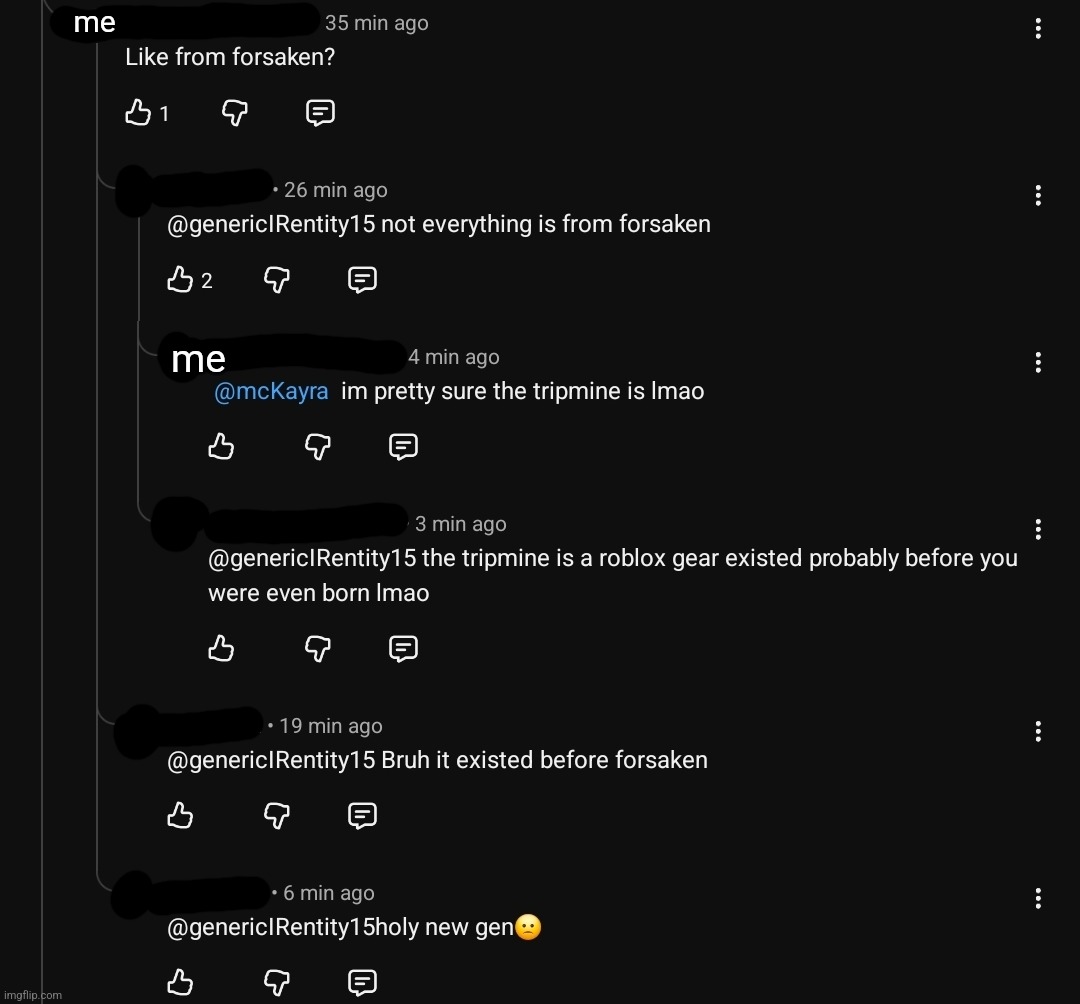This screenshot has width=1080, height=1004.
Task: Like the "Like from forsaken?" comment
Action: point(138,112)
